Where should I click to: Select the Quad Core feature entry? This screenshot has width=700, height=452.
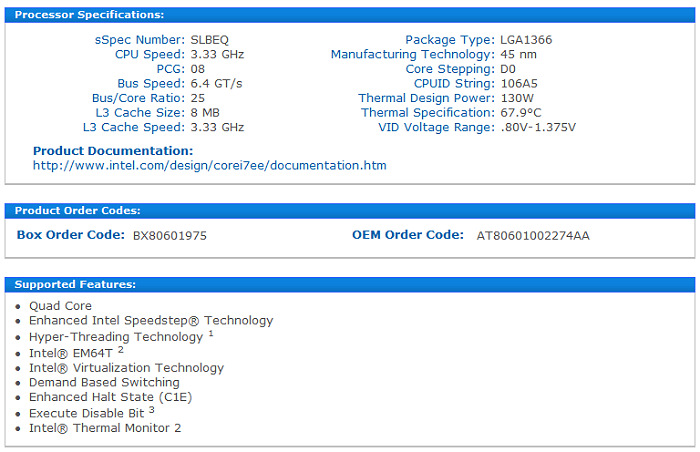[60, 306]
